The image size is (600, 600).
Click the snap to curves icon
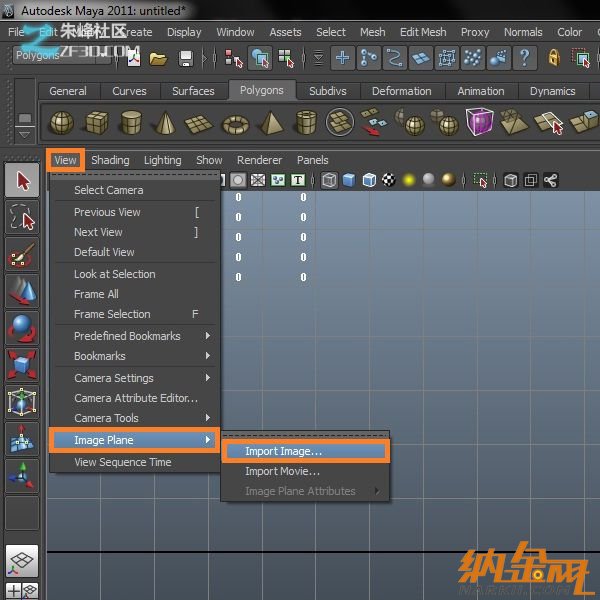[368, 58]
